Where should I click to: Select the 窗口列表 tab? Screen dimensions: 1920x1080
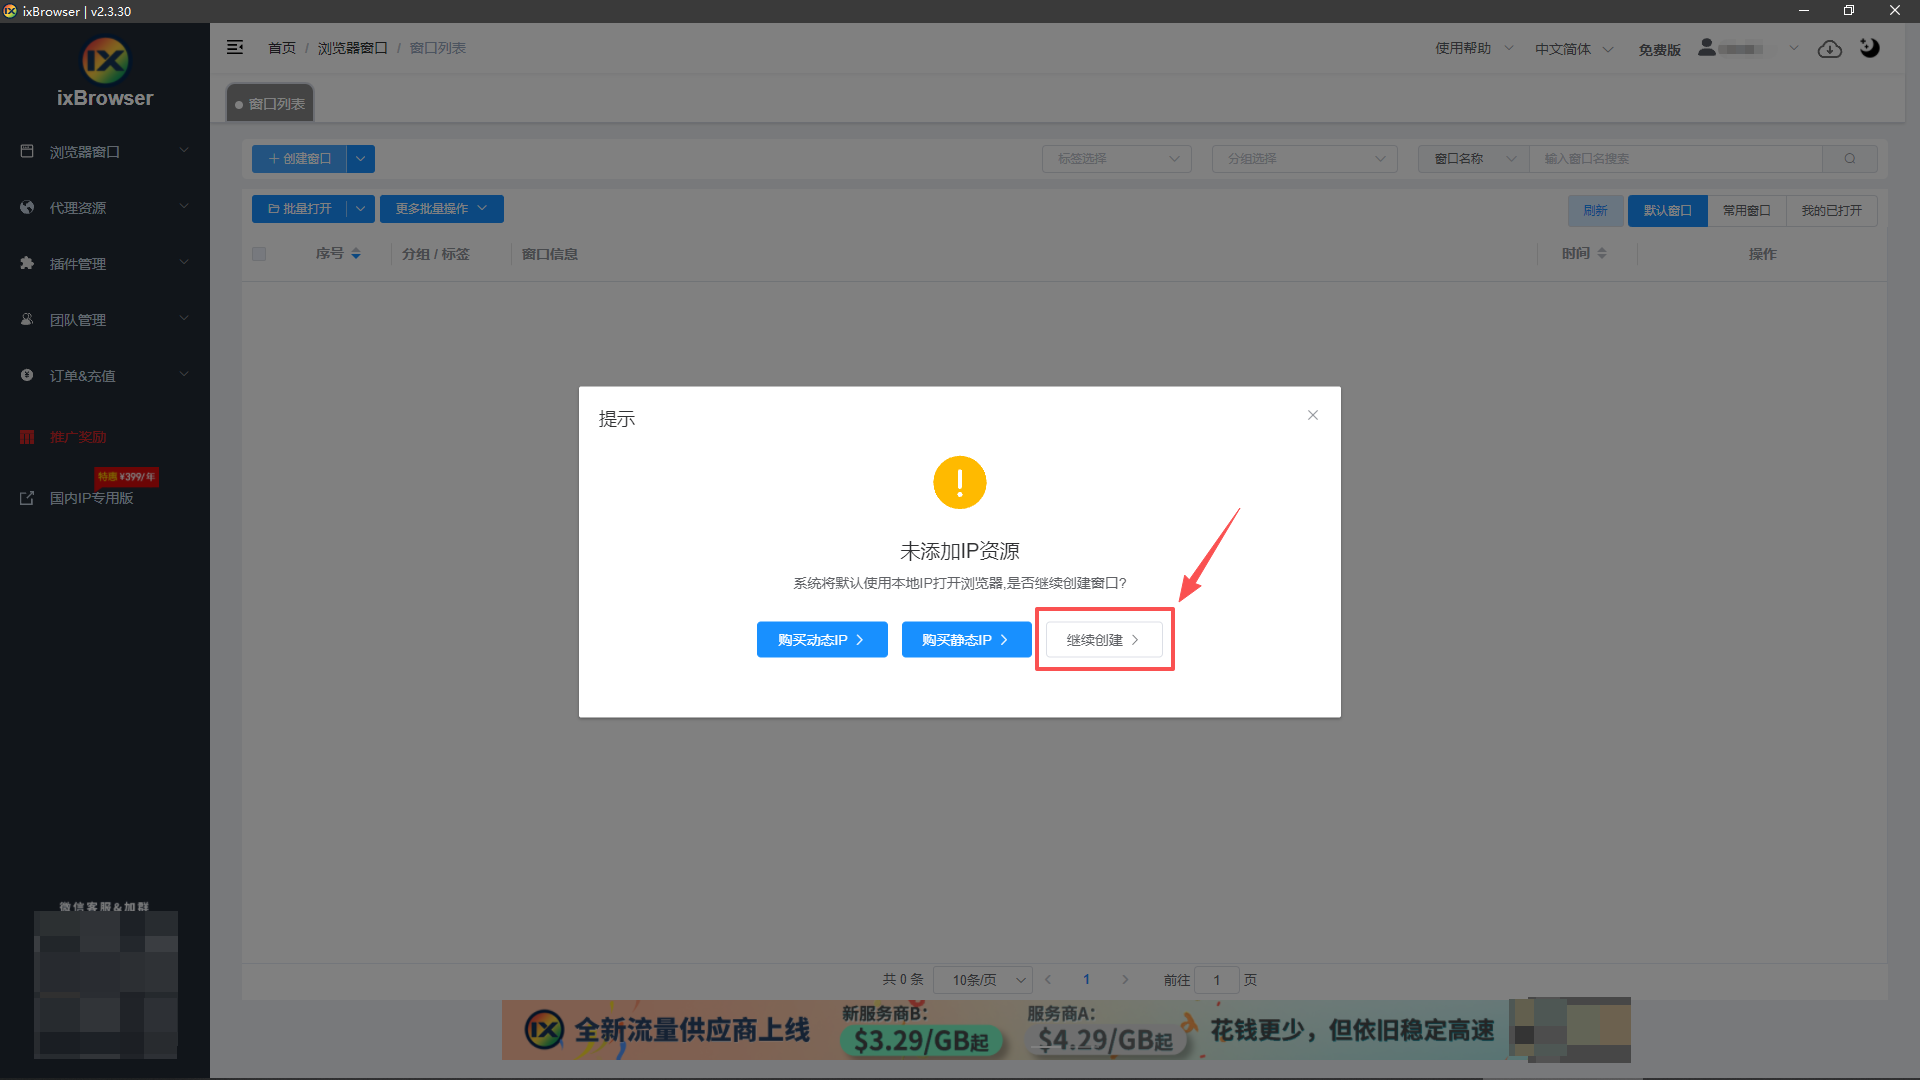click(x=270, y=104)
